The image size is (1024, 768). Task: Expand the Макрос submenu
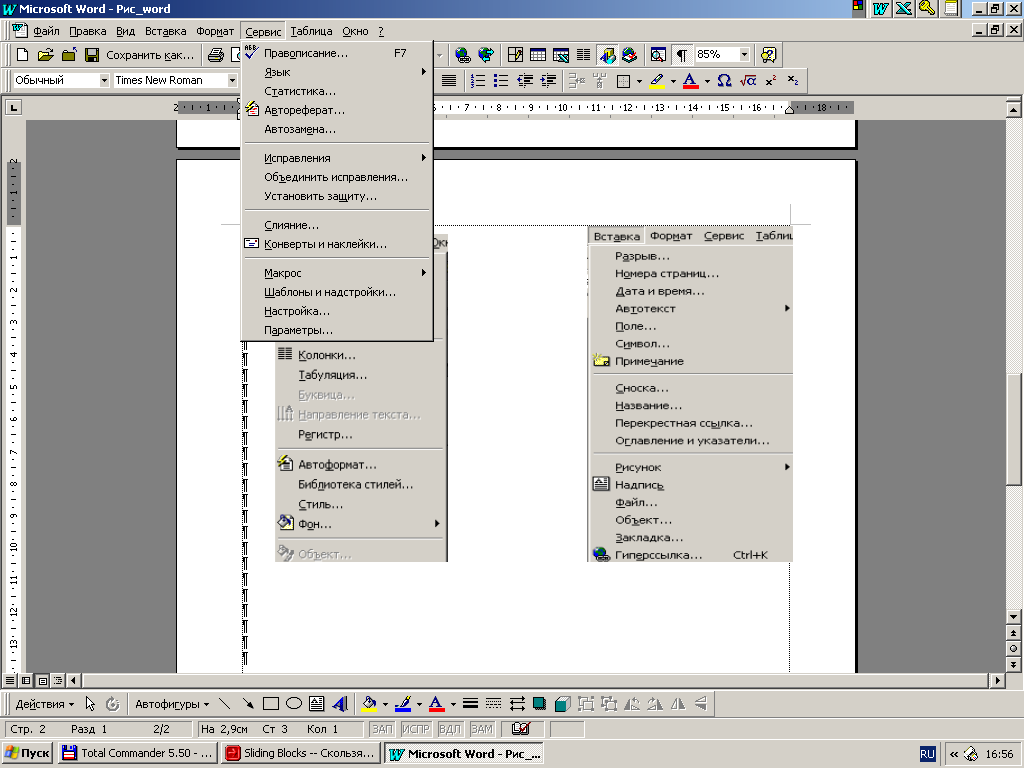click(x=337, y=273)
